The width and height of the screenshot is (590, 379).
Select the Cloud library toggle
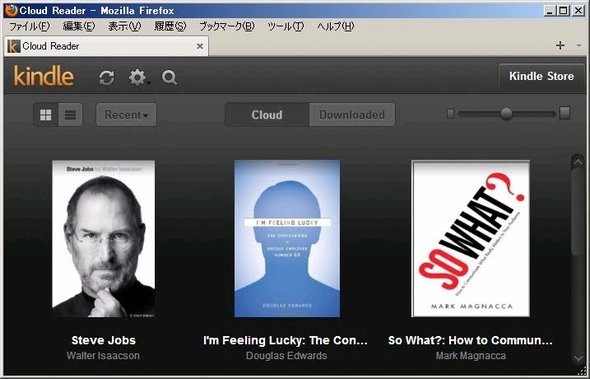coord(267,114)
